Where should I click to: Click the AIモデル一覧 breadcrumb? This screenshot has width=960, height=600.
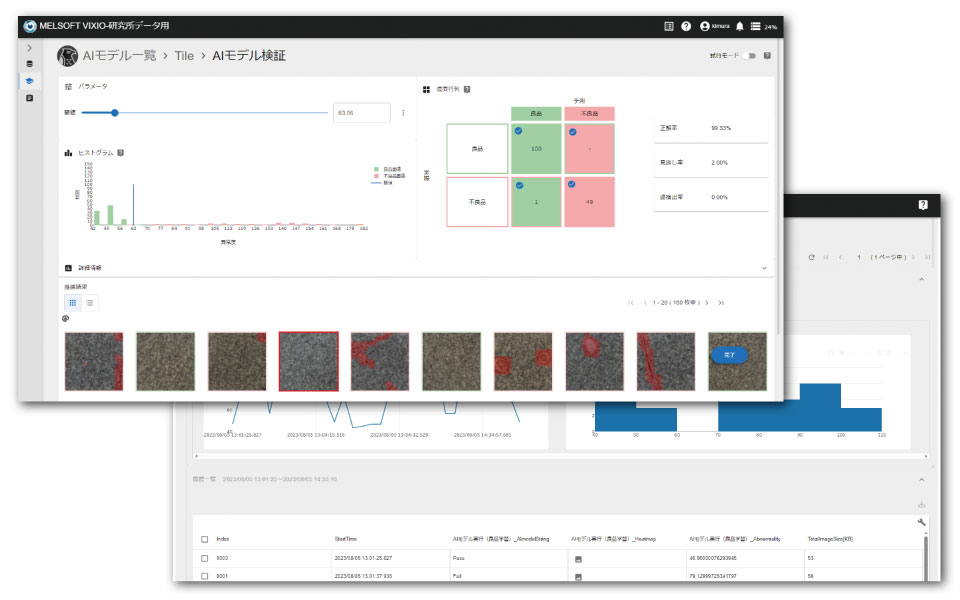120,56
